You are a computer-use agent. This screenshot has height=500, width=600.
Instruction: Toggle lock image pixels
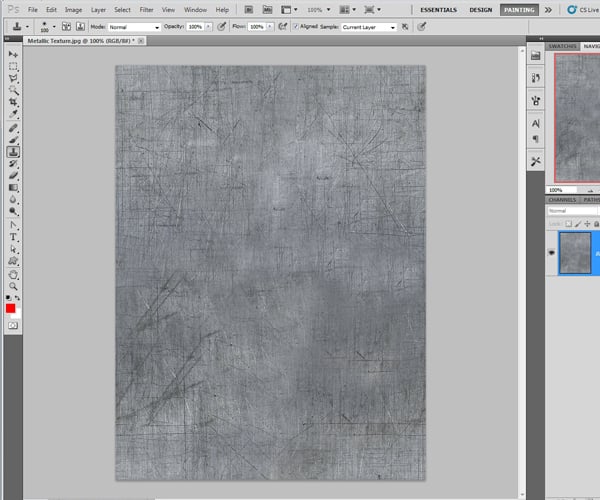click(x=578, y=224)
